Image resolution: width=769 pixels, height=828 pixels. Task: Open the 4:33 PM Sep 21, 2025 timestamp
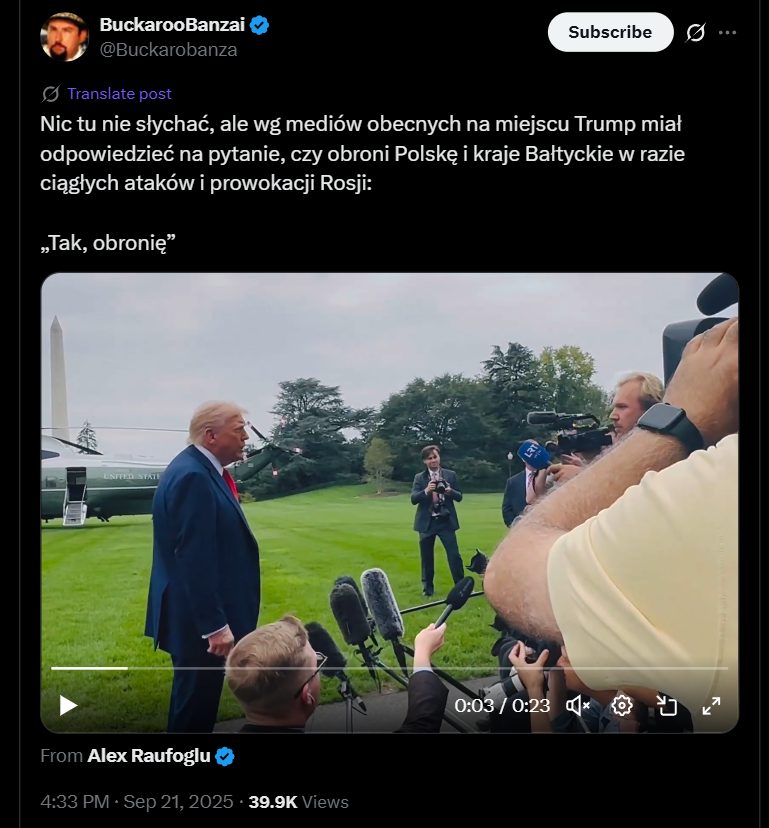pos(137,801)
